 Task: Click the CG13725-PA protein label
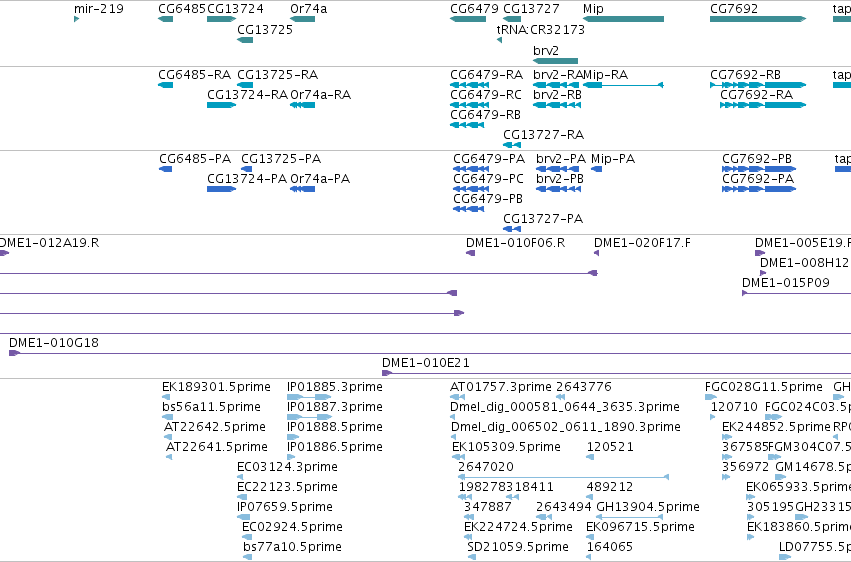coord(281,159)
